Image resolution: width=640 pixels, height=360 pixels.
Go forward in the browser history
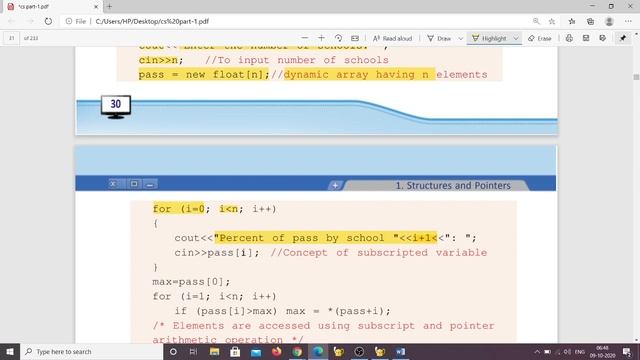pyautogui.click(x=30, y=21)
